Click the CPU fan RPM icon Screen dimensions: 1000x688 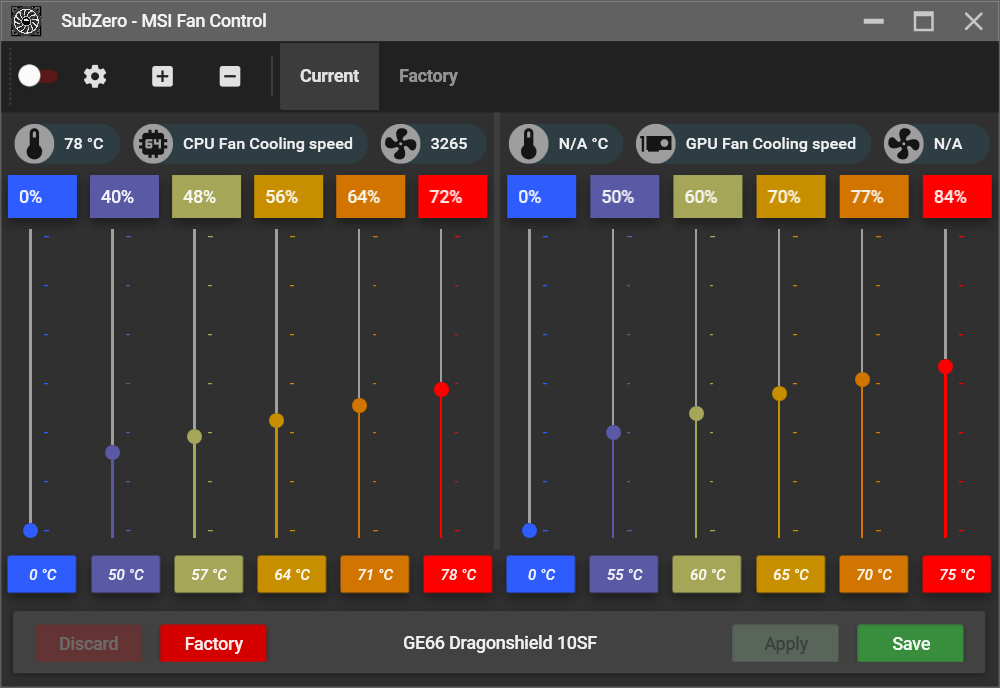point(401,143)
